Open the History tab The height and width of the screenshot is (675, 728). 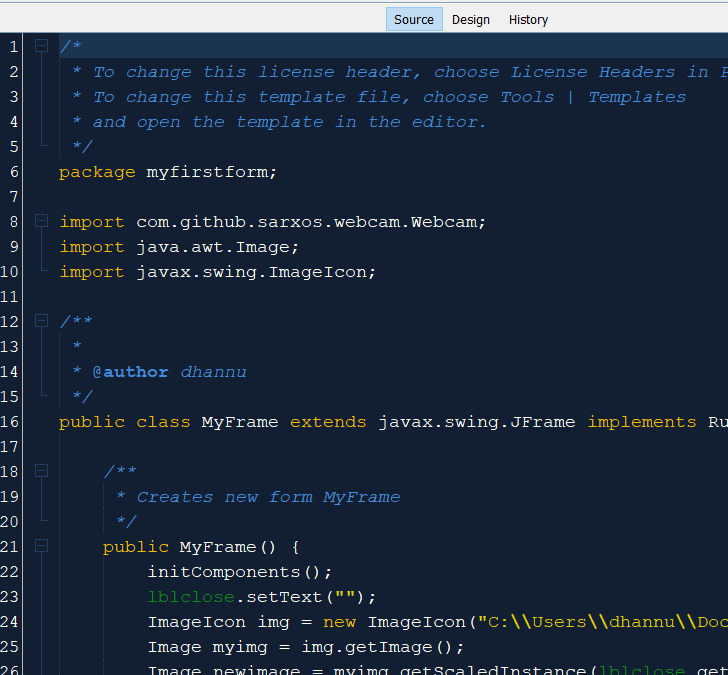[x=528, y=19]
